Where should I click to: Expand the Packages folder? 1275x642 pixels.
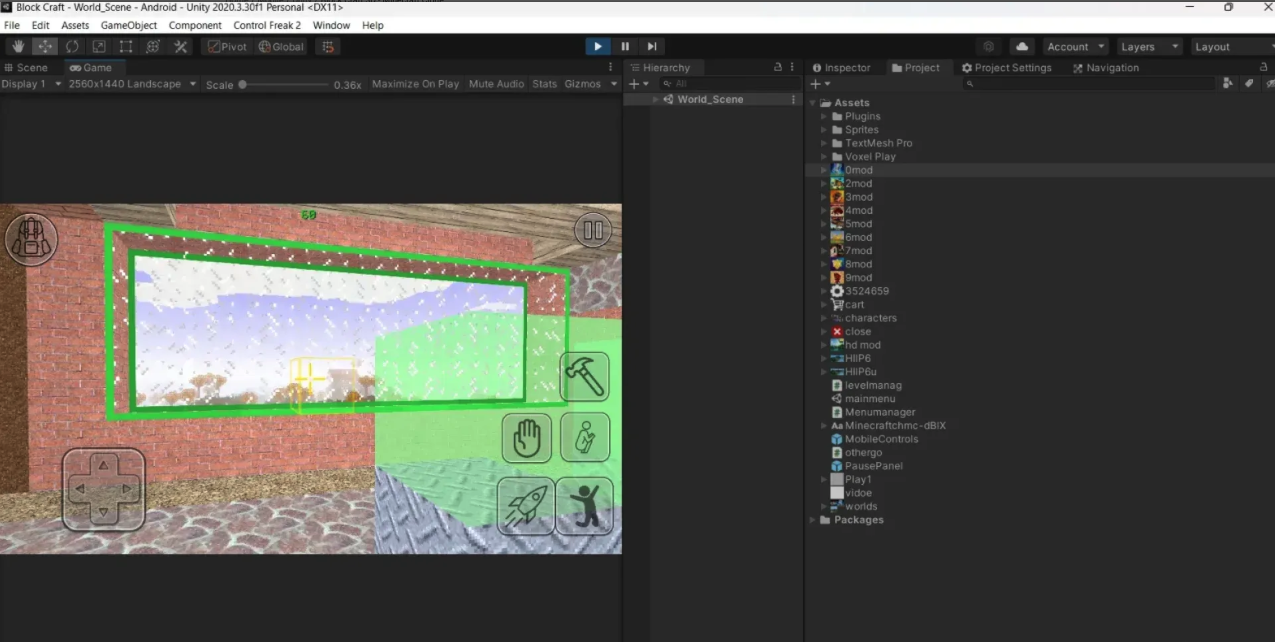813,520
